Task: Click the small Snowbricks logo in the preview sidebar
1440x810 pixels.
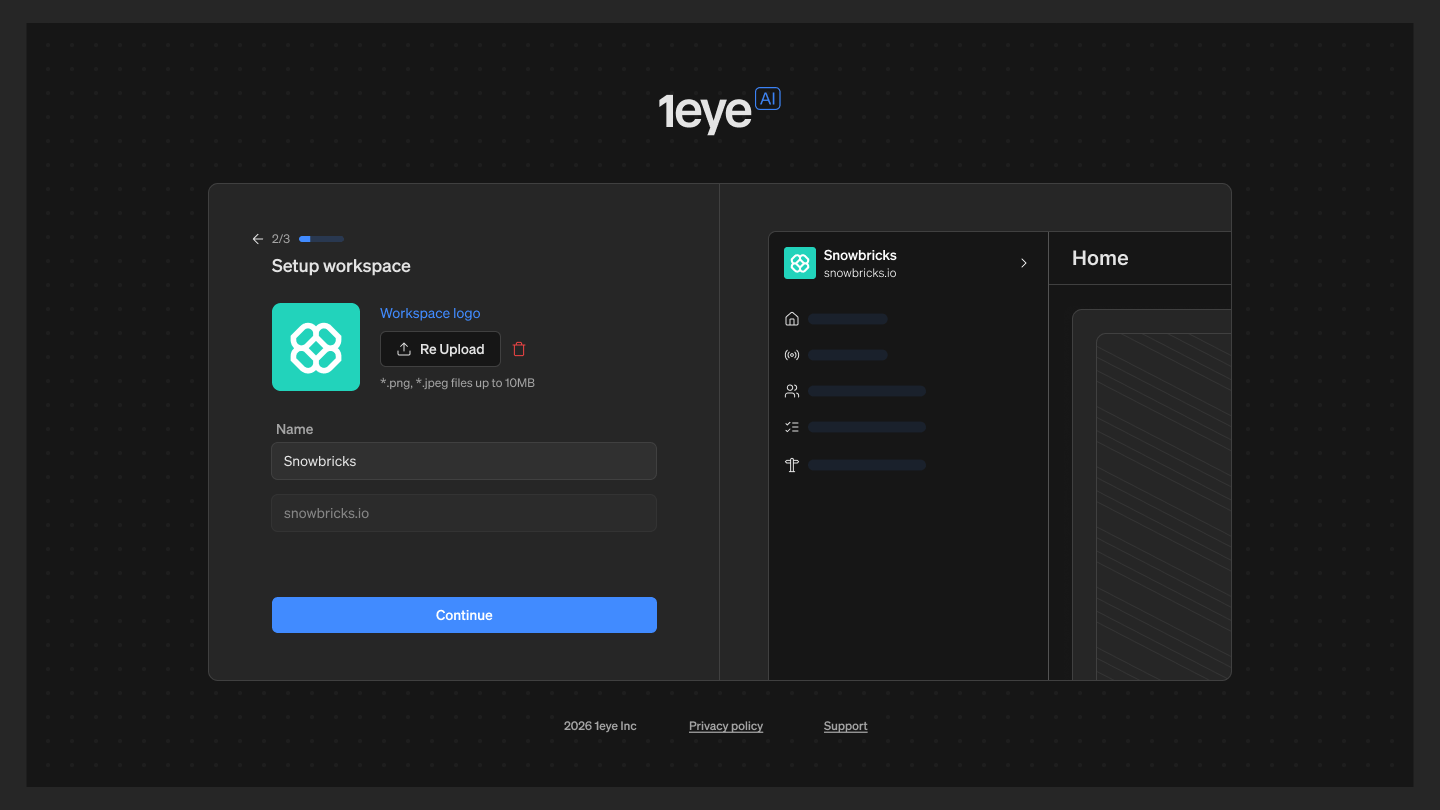Action: click(800, 263)
